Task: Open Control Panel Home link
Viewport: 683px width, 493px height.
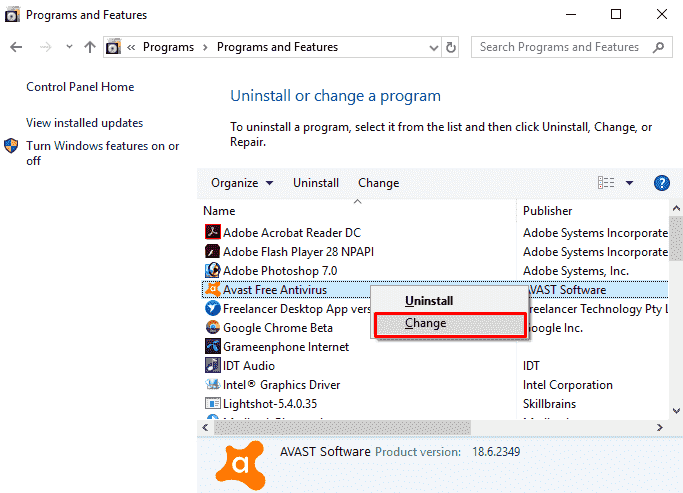Action: [80, 87]
